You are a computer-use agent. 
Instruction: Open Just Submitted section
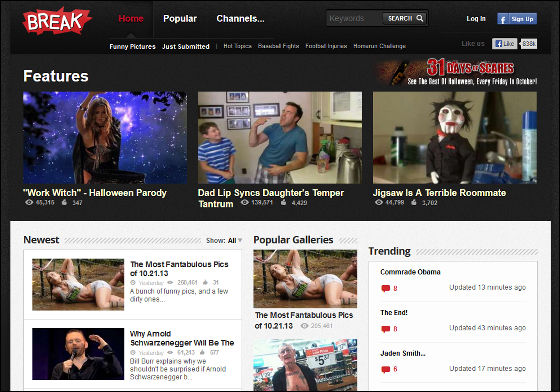[x=186, y=46]
